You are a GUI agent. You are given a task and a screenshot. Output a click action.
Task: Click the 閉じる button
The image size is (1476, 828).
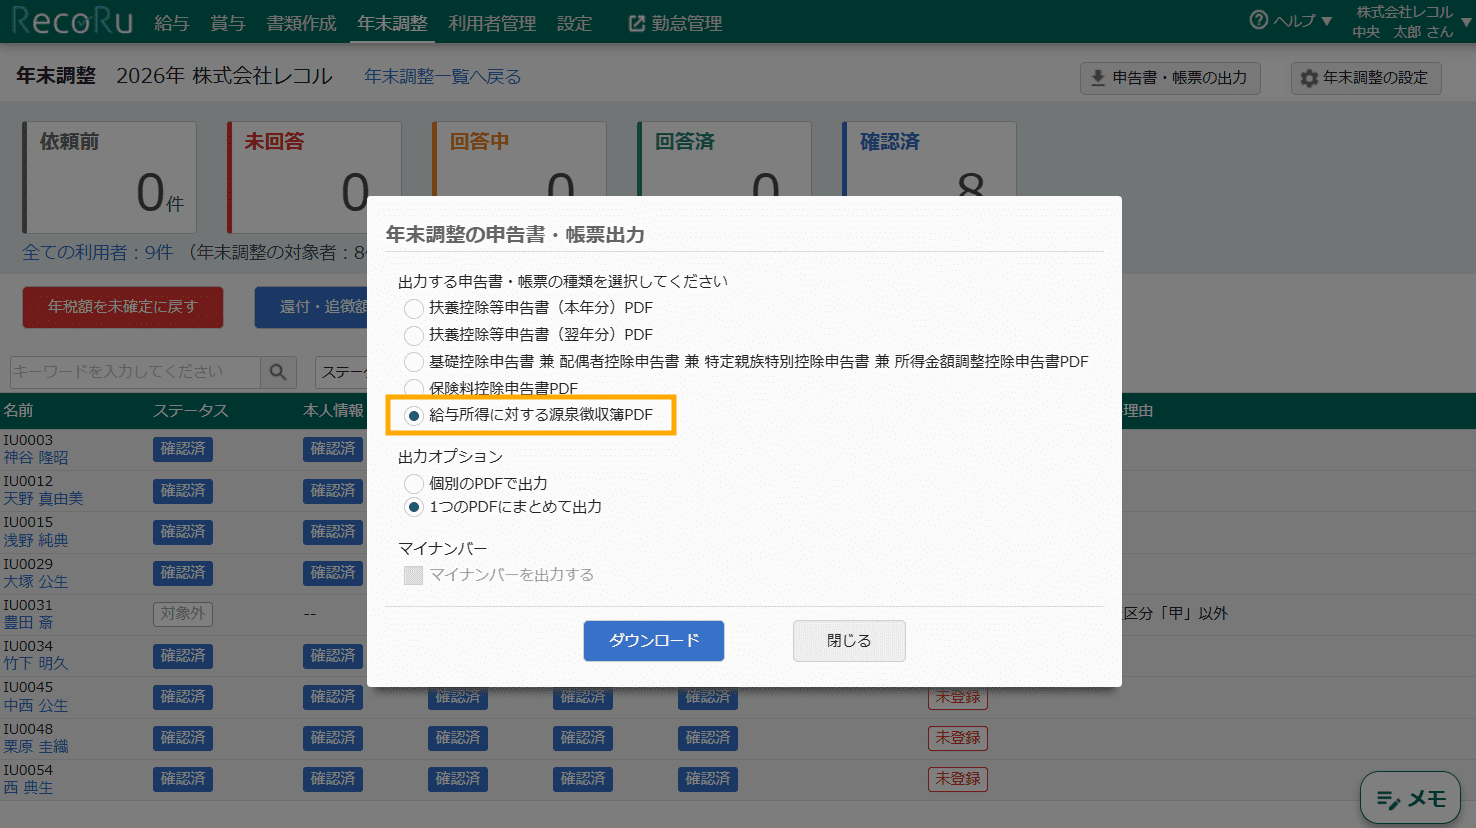click(849, 641)
